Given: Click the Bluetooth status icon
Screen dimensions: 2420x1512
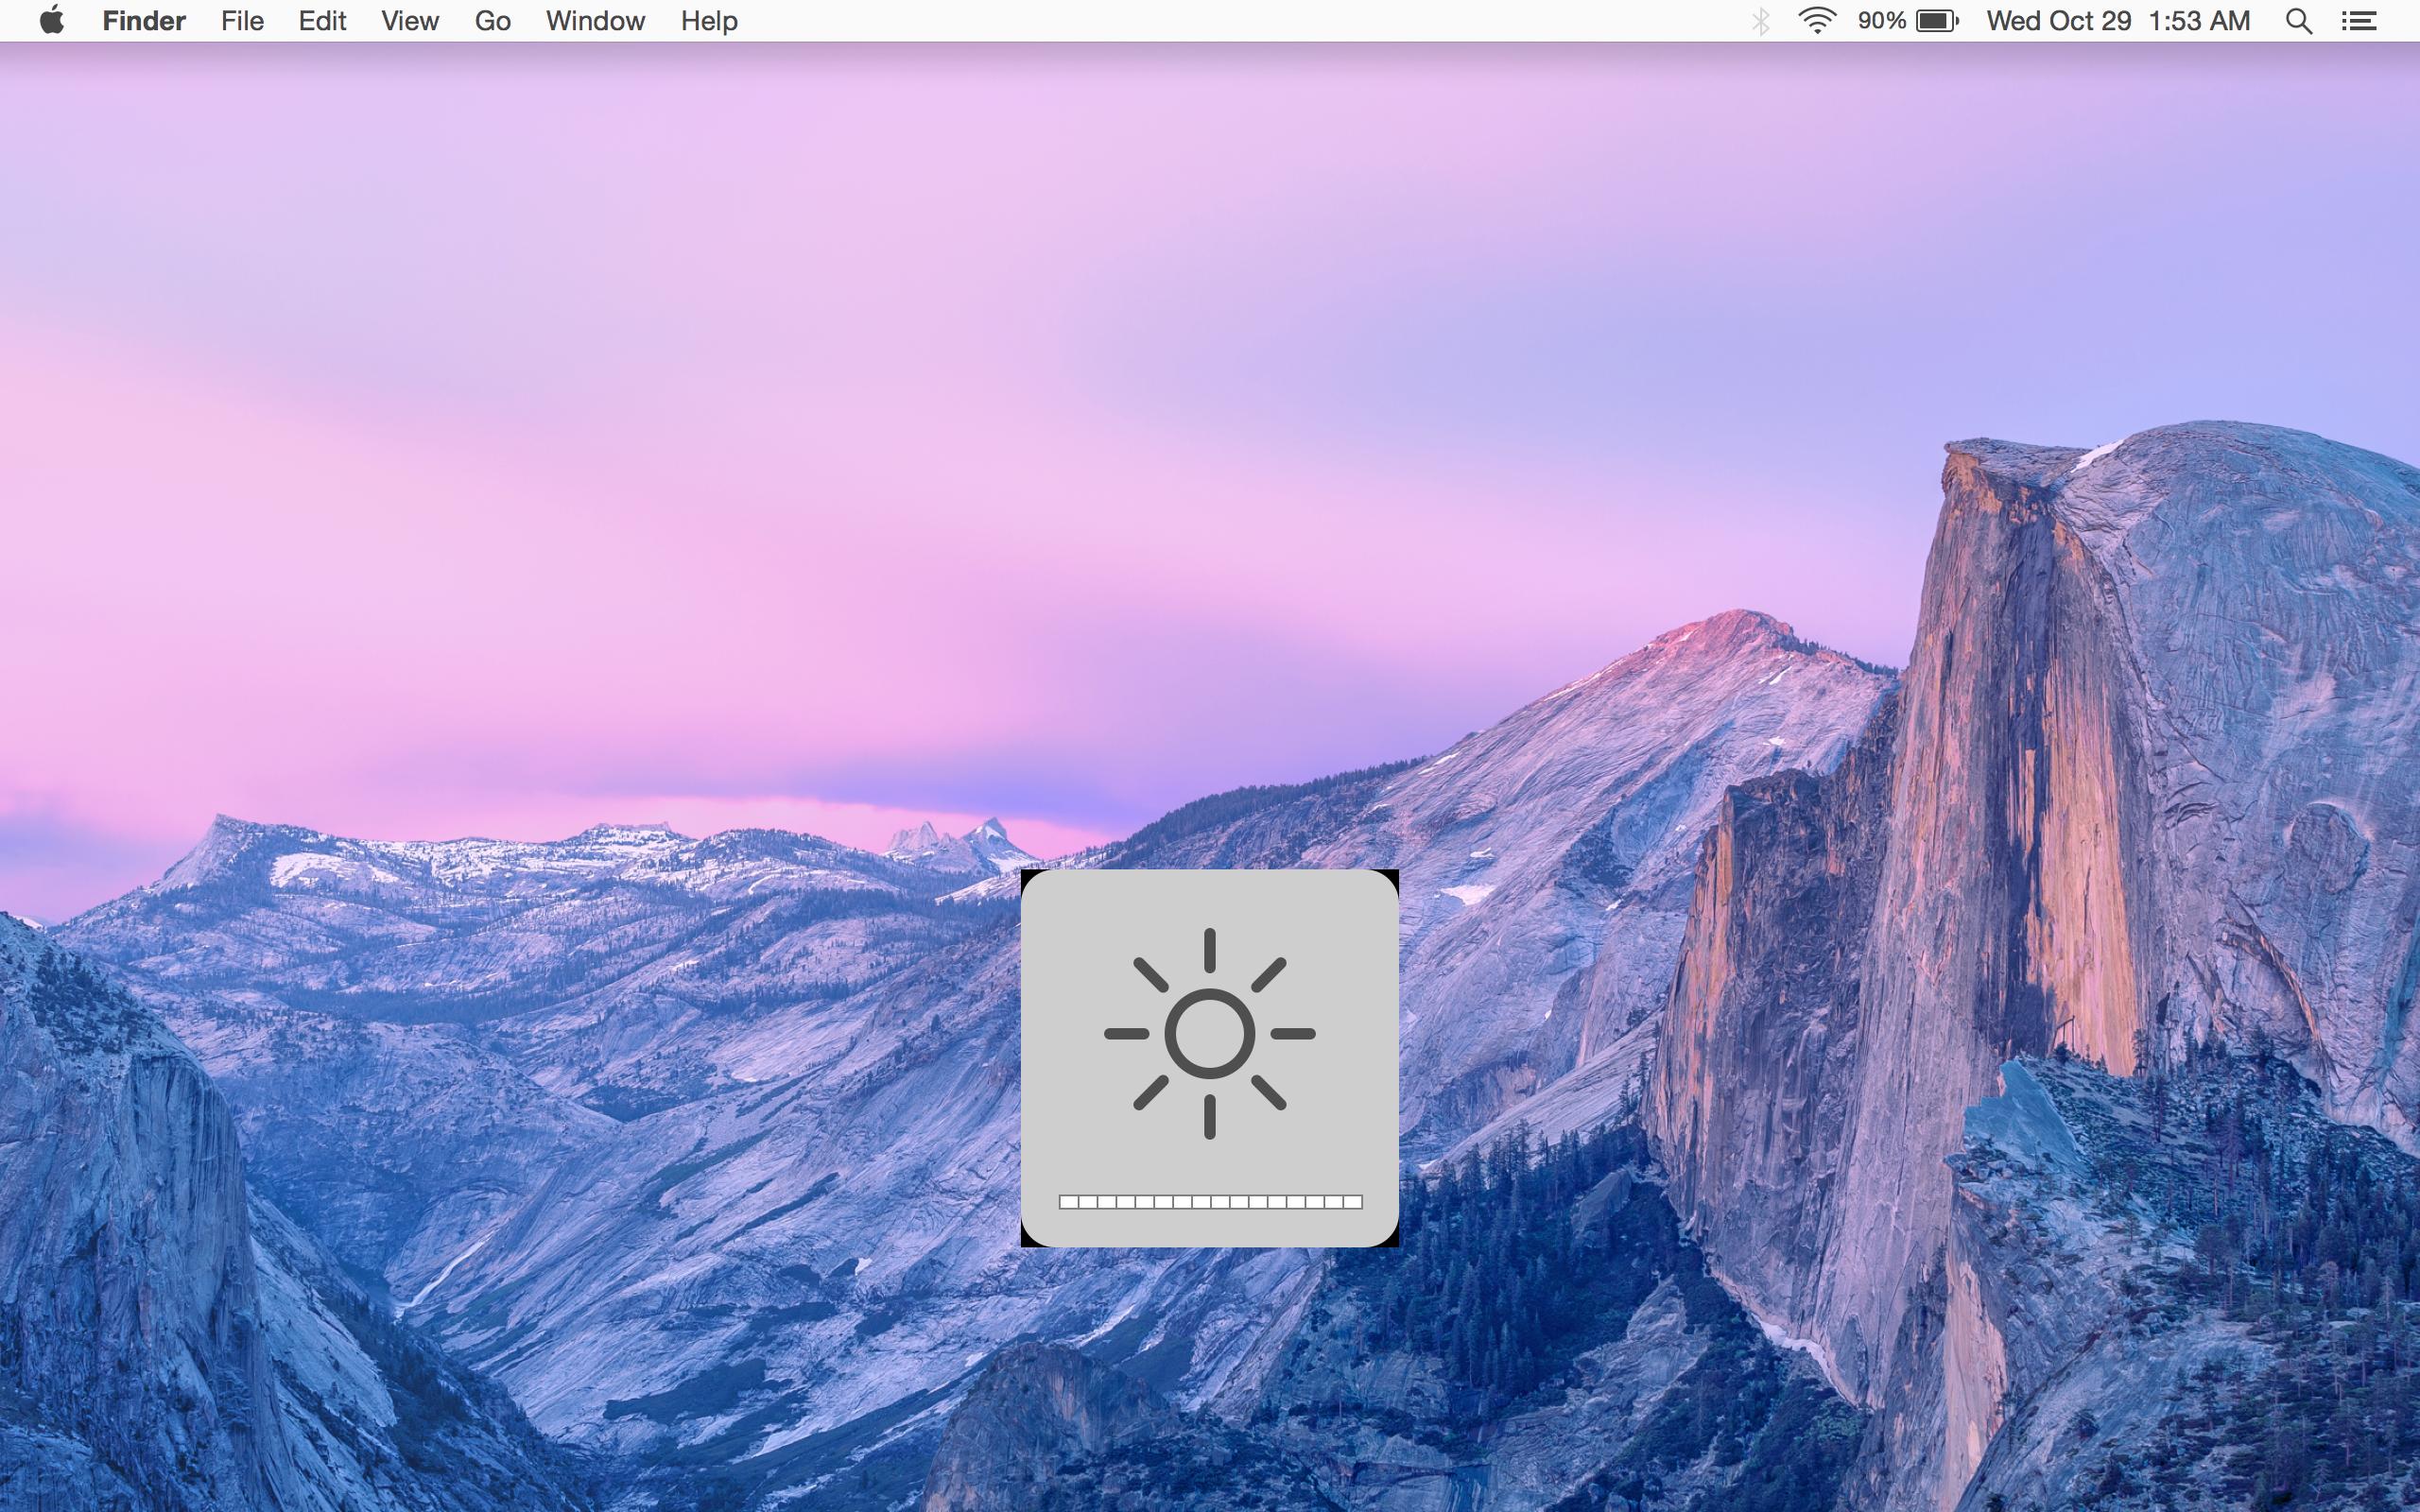Looking at the screenshot, I should [x=1761, y=21].
